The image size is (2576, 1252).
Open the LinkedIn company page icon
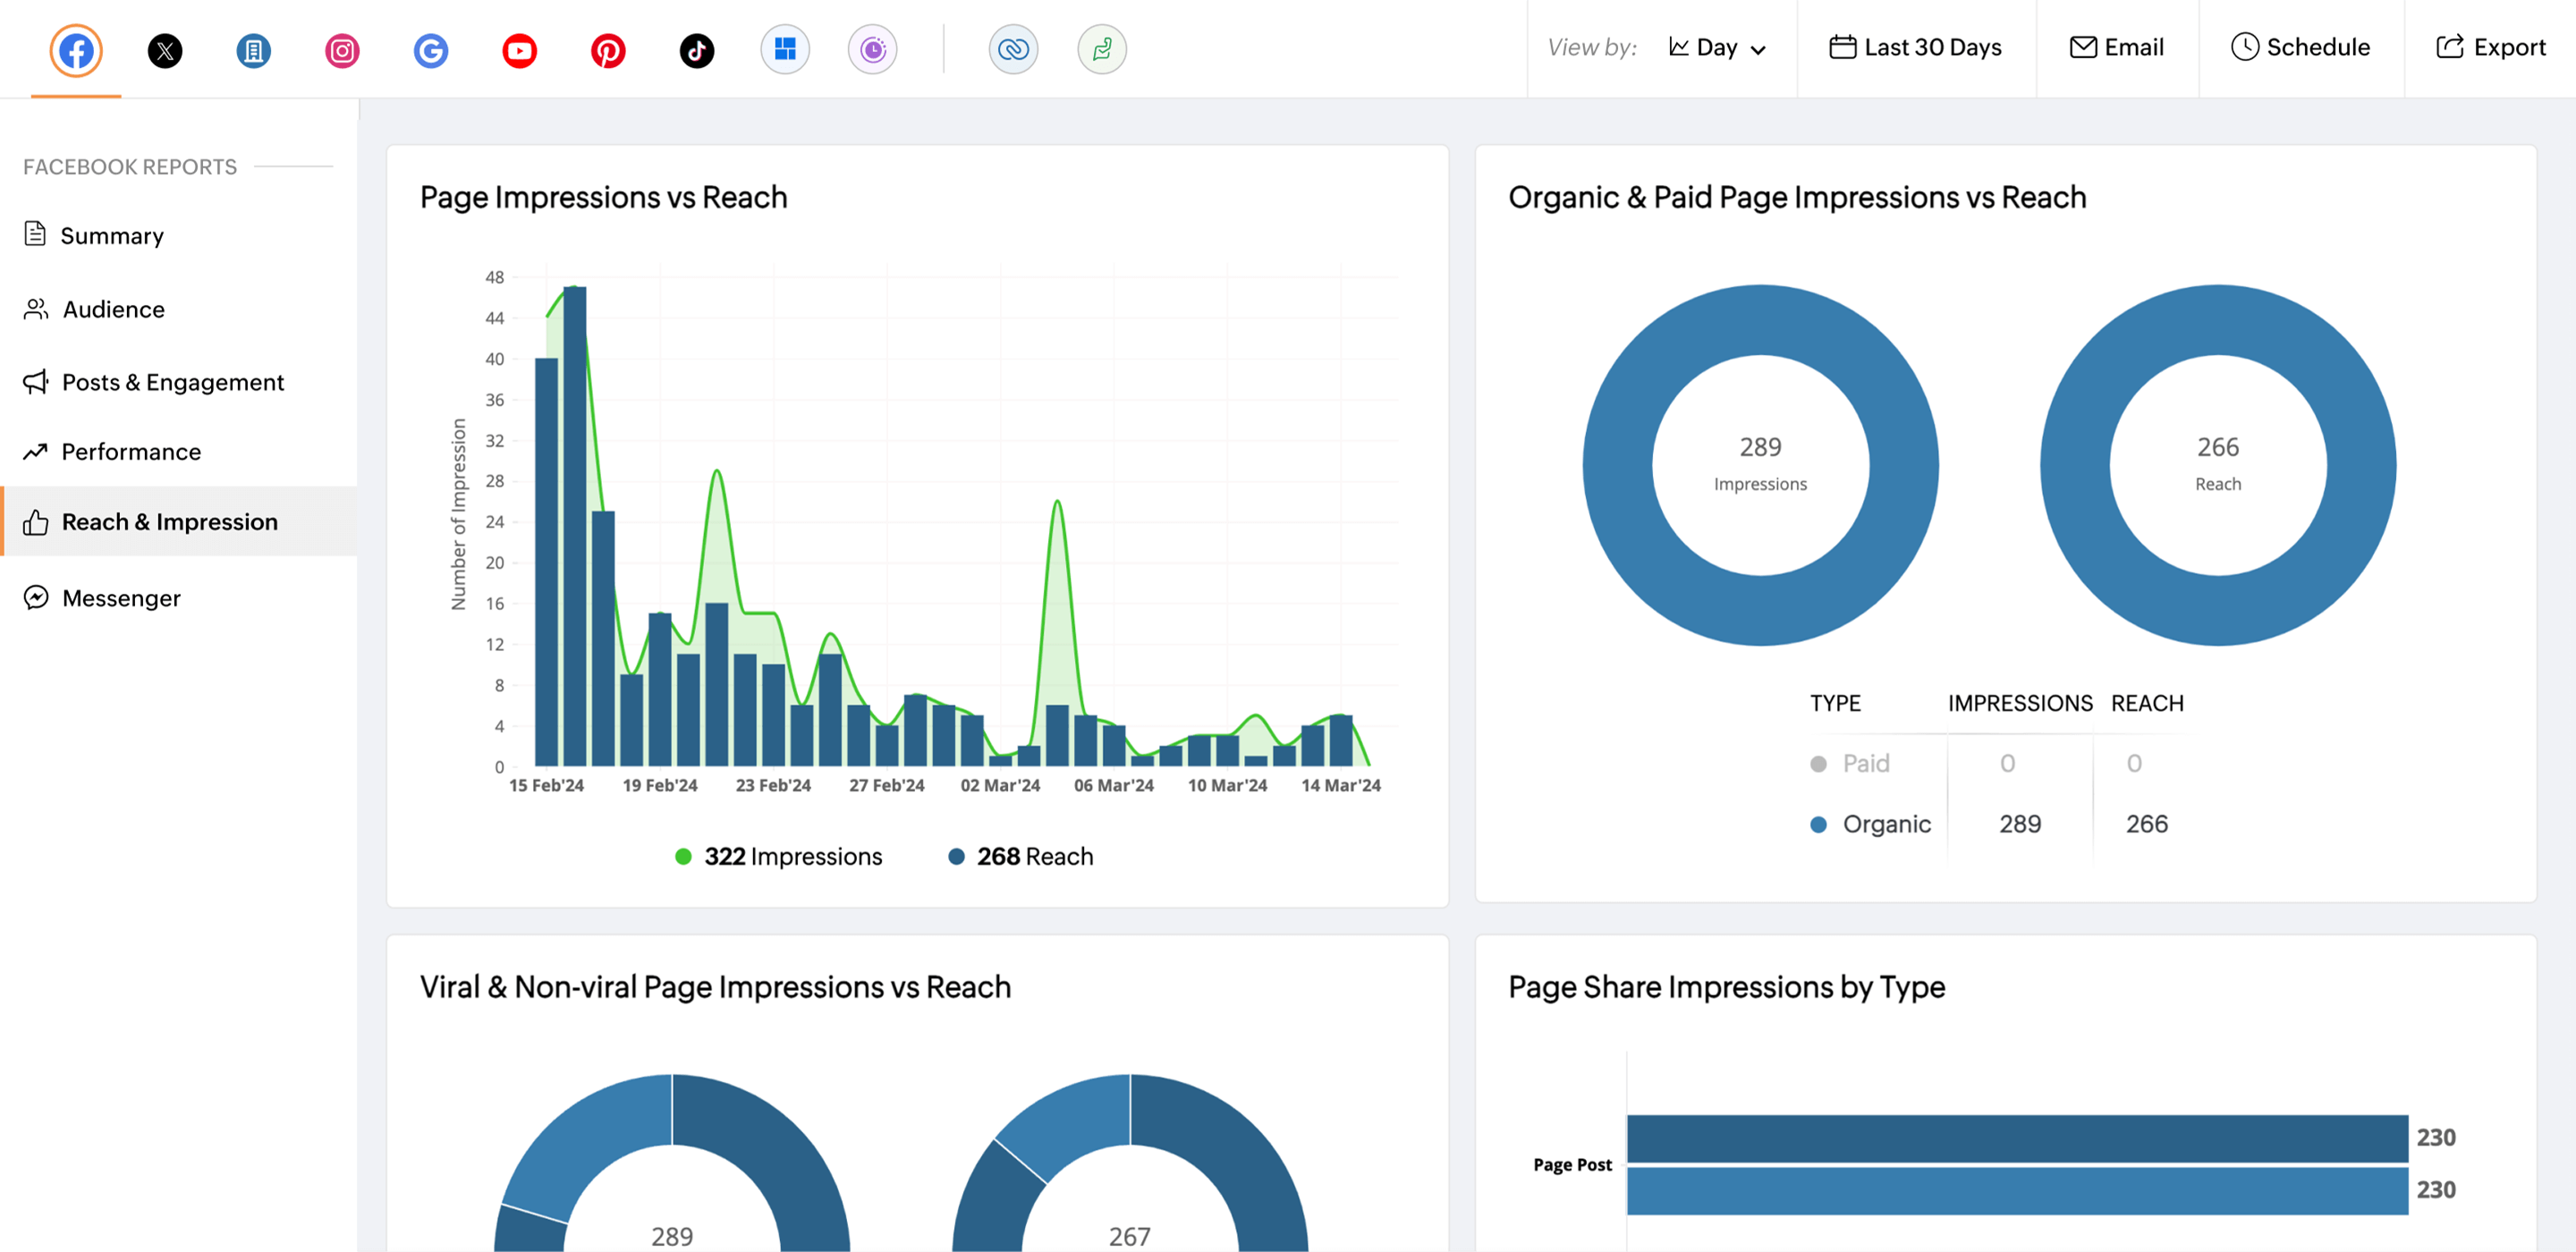coord(253,49)
